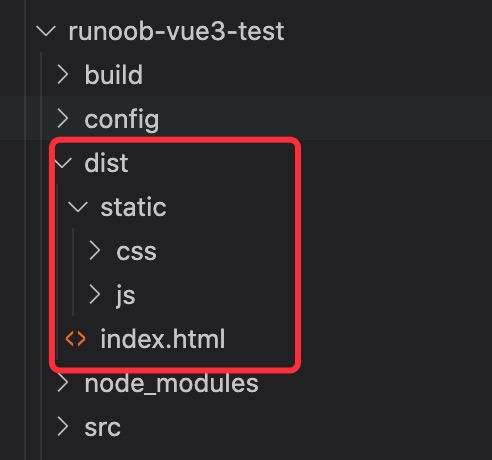
Task: Select the src folder name
Action: coord(102,428)
